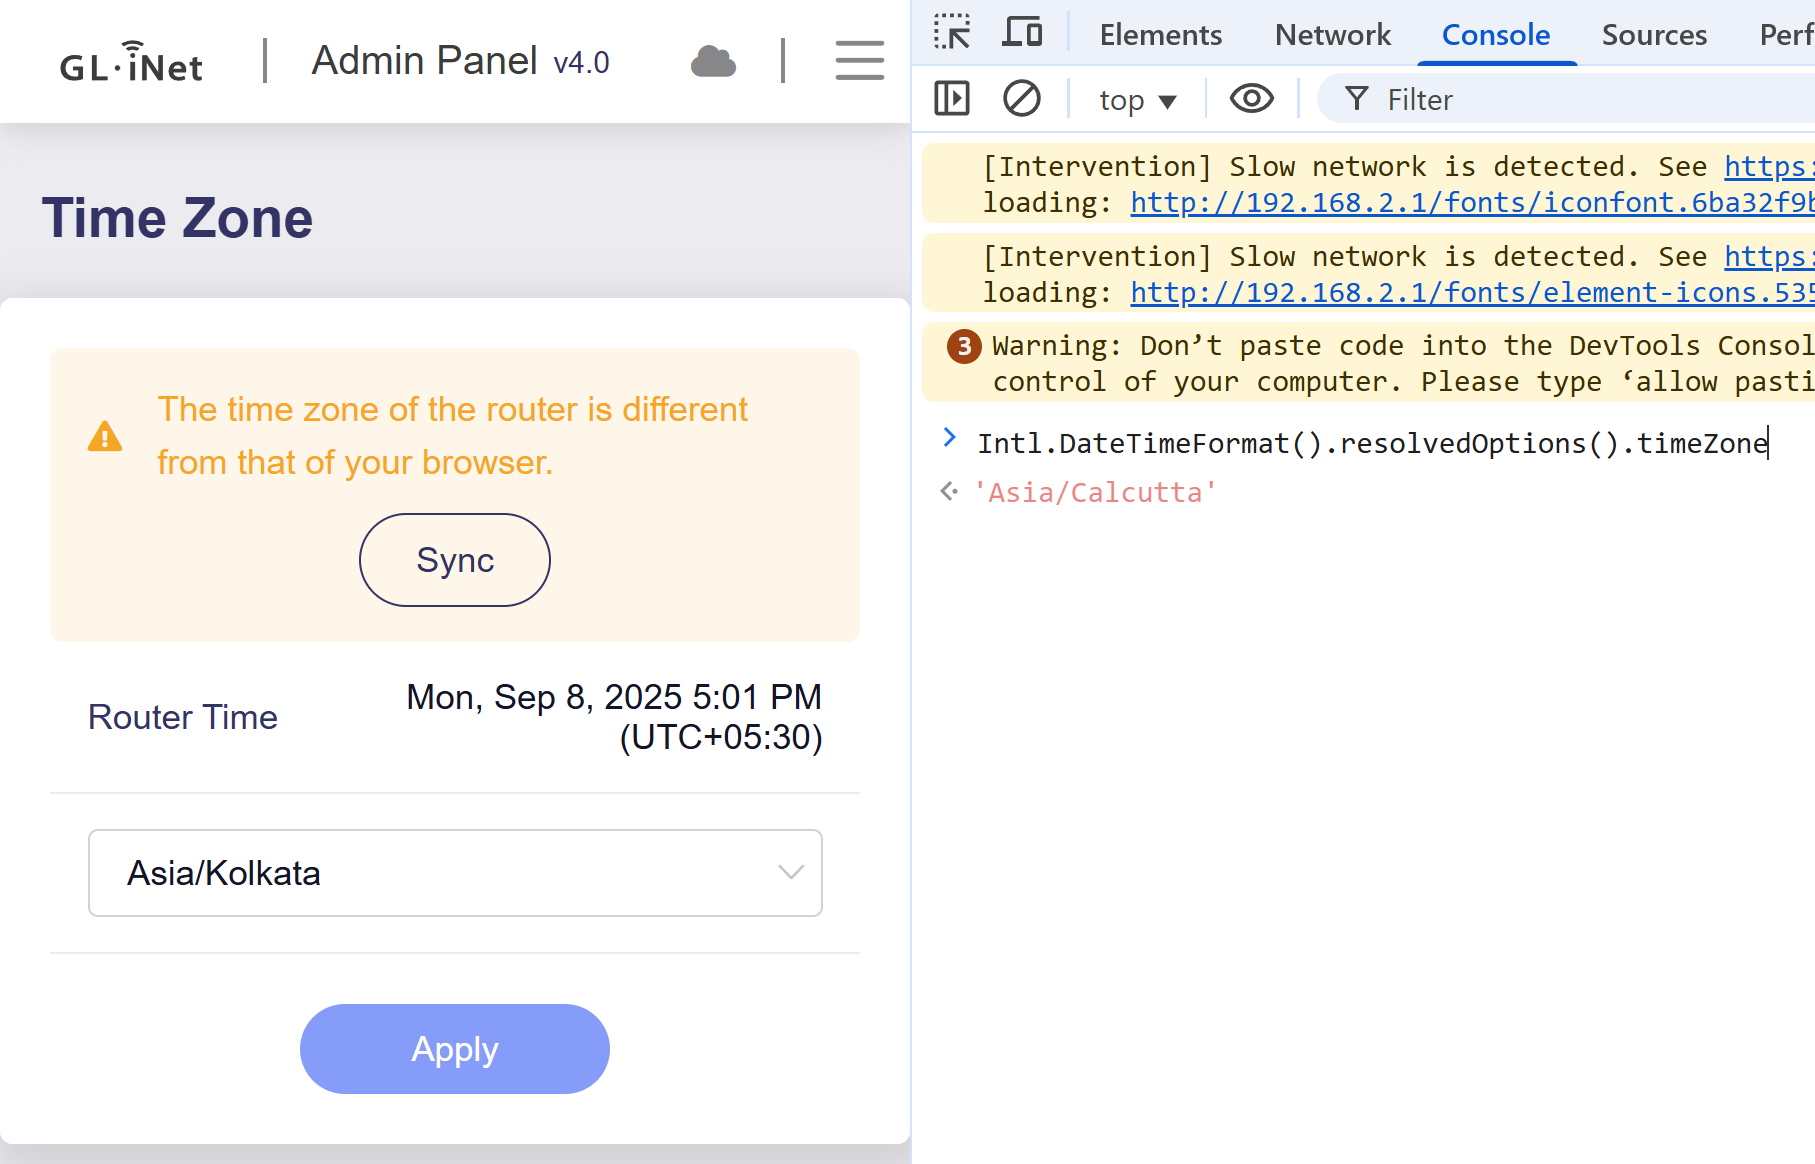Screen dimensions: 1815x1164
Task: Open live expression eye icon
Action: pos(1251,99)
